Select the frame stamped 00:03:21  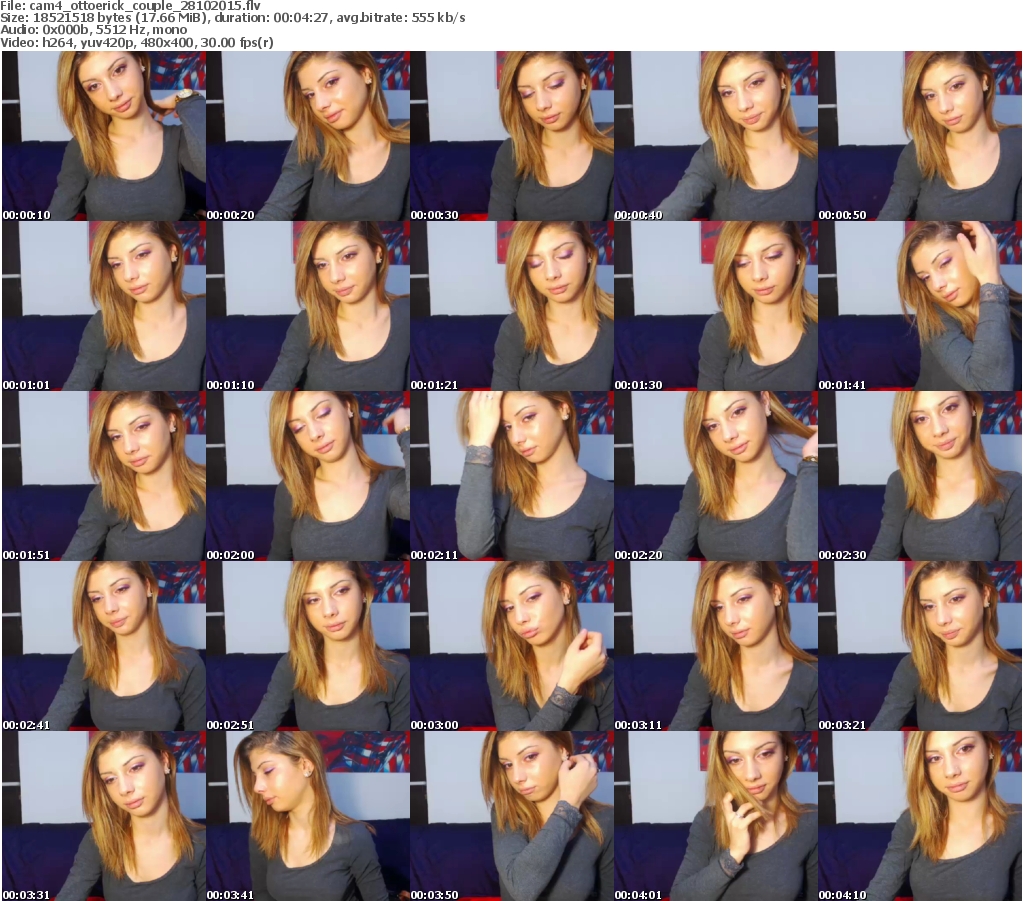(920, 646)
